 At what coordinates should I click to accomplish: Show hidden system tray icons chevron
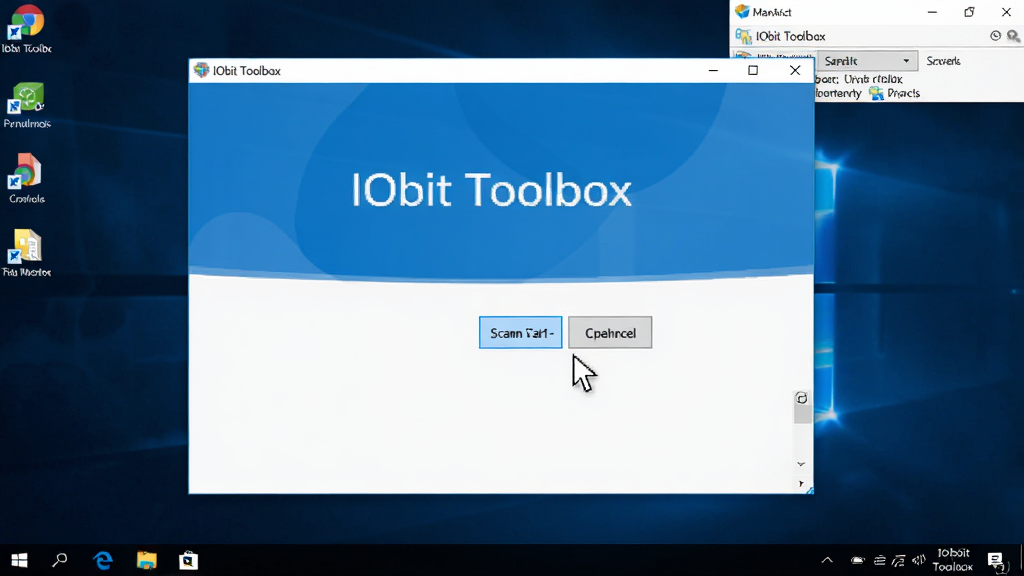tap(827, 560)
